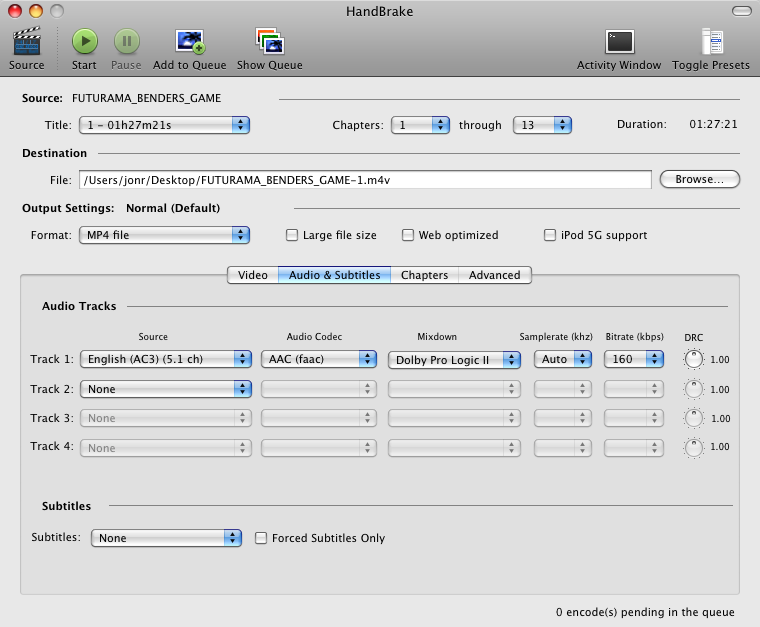Image resolution: width=760 pixels, height=627 pixels.
Task: Click the Toggle Presets drawer icon
Action: click(712, 41)
